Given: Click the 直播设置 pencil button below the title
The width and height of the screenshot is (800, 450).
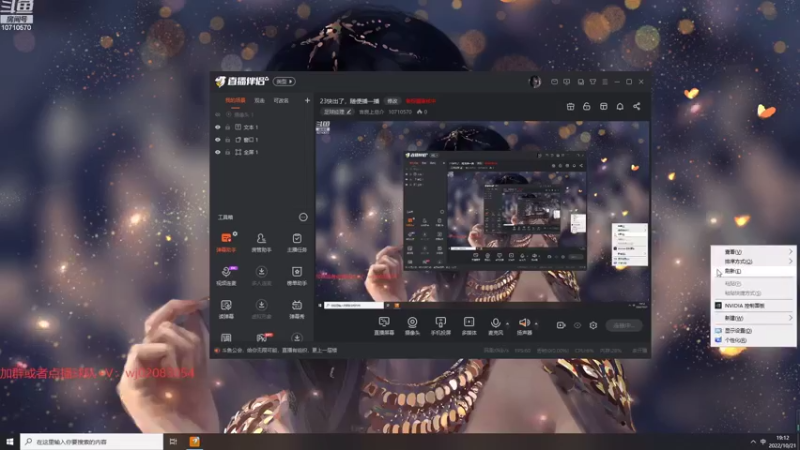Looking at the screenshot, I should [337, 112].
